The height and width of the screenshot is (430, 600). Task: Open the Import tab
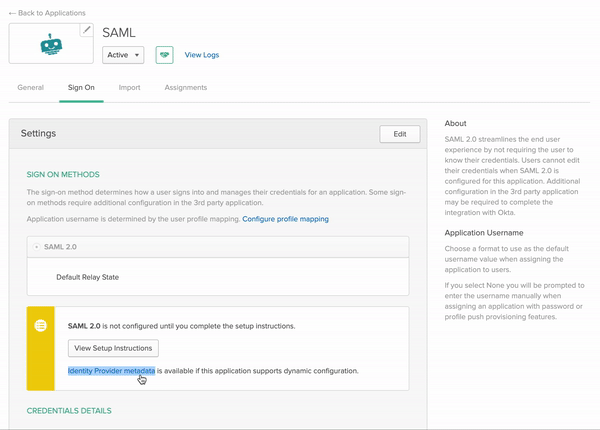[129, 88]
